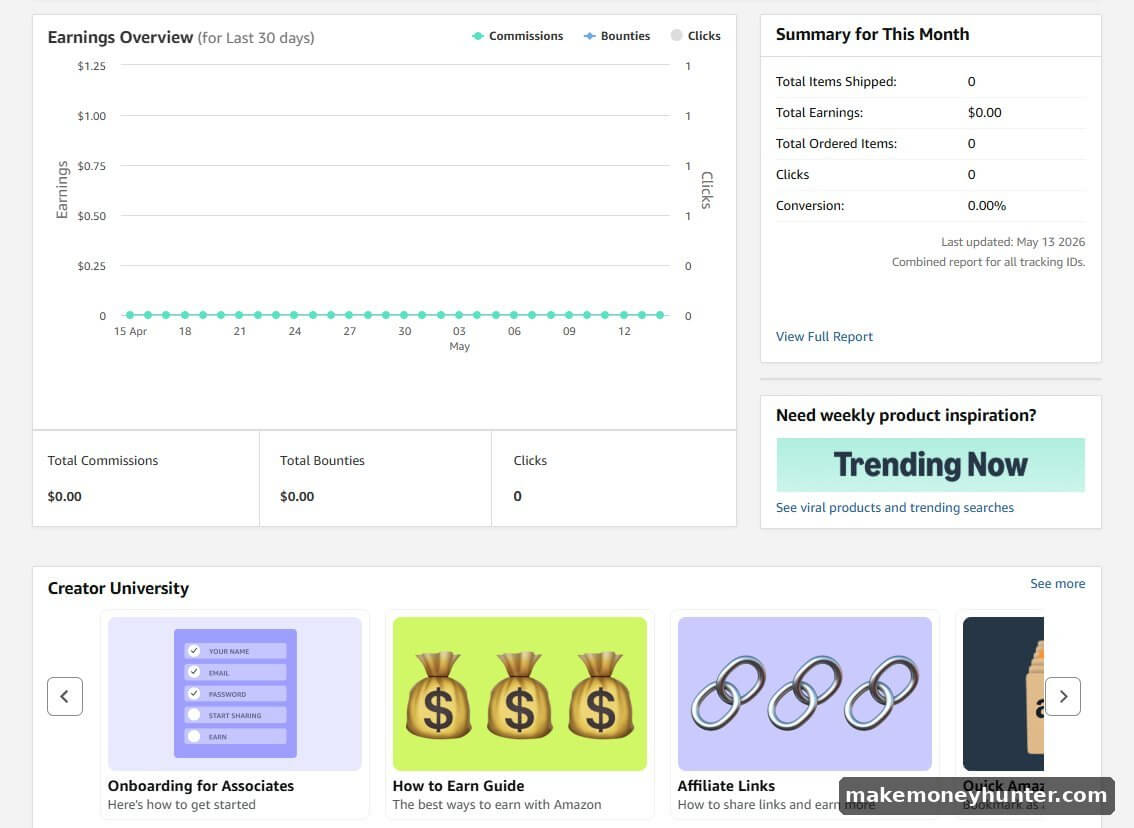The height and width of the screenshot is (828, 1134).
Task: Click Combined report for all tracking IDs text
Action: (x=988, y=262)
